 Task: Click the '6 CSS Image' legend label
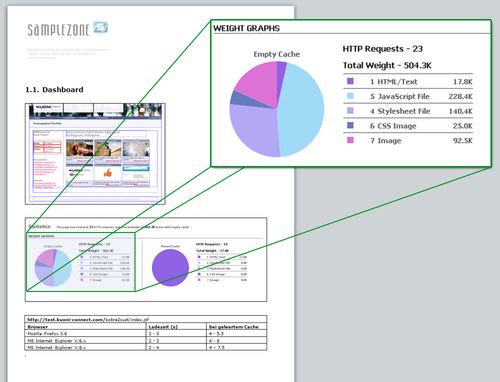click(393, 126)
